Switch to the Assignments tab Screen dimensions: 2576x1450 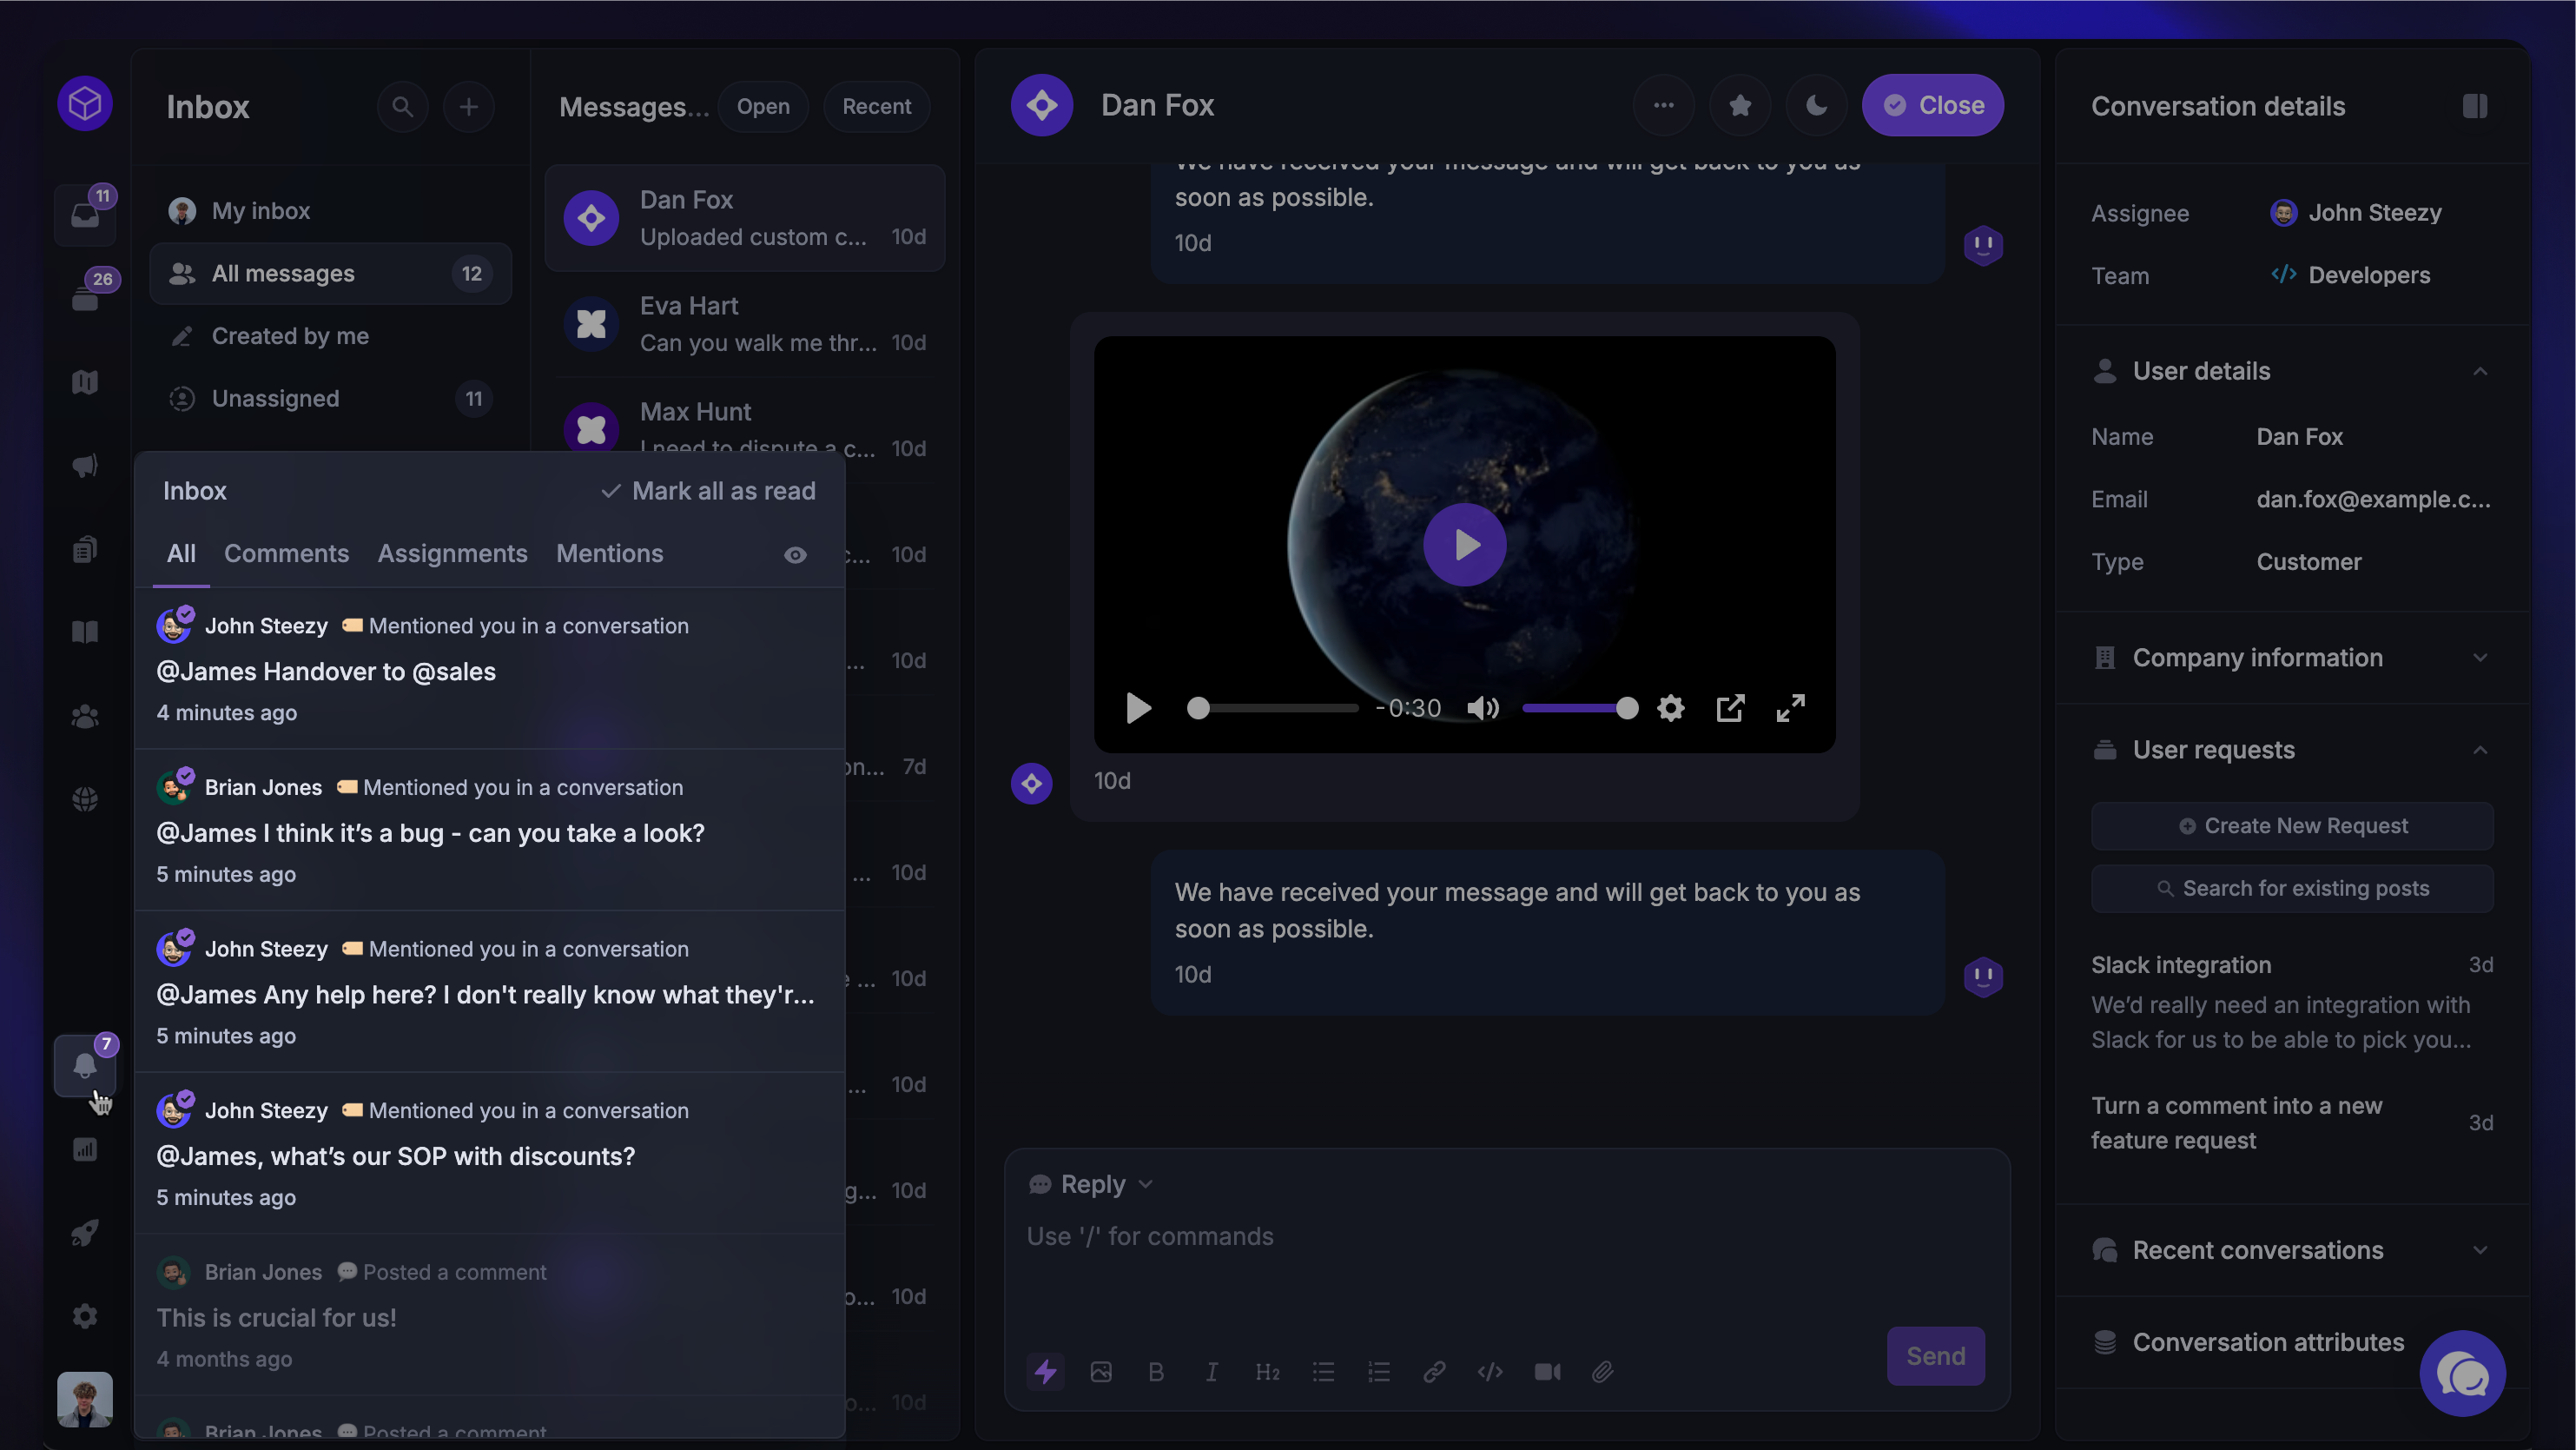point(452,553)
